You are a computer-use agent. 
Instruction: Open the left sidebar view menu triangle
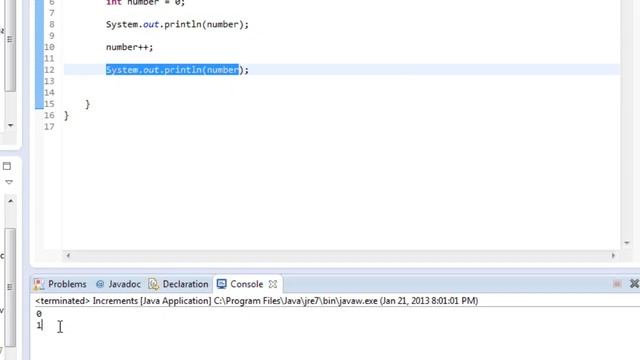tap(9, 182)
